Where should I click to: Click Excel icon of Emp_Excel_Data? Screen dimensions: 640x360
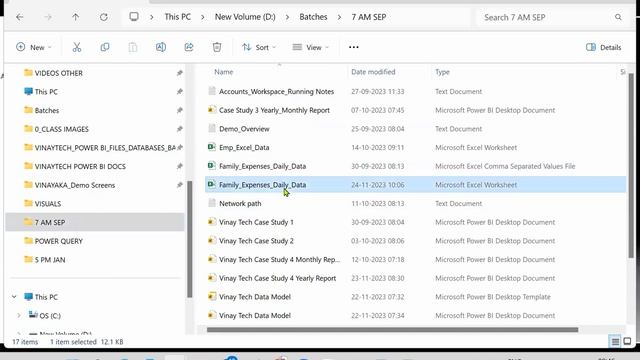pos(211,147)
